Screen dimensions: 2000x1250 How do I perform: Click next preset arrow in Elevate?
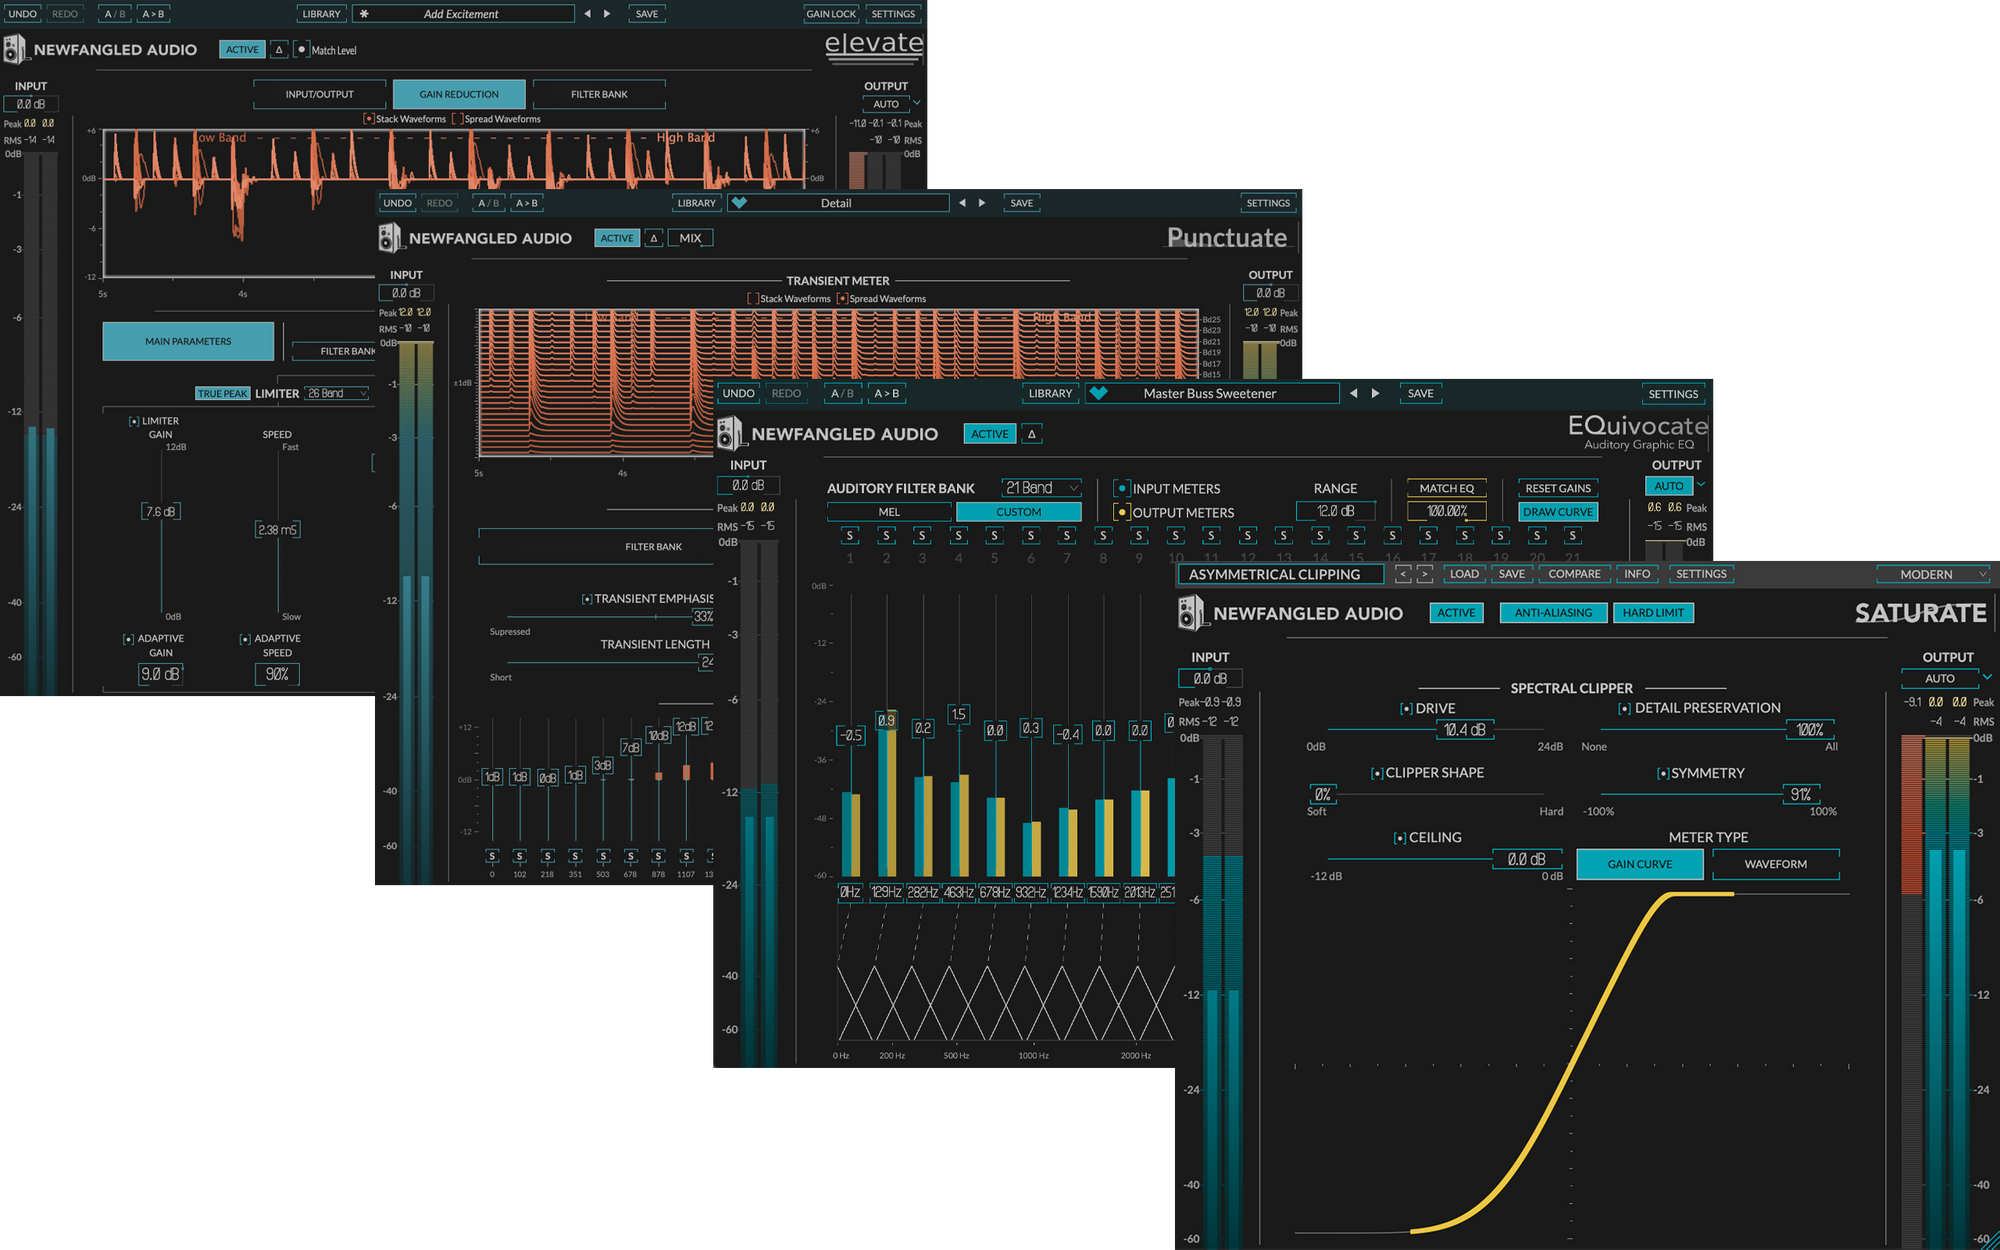point(607,14)
